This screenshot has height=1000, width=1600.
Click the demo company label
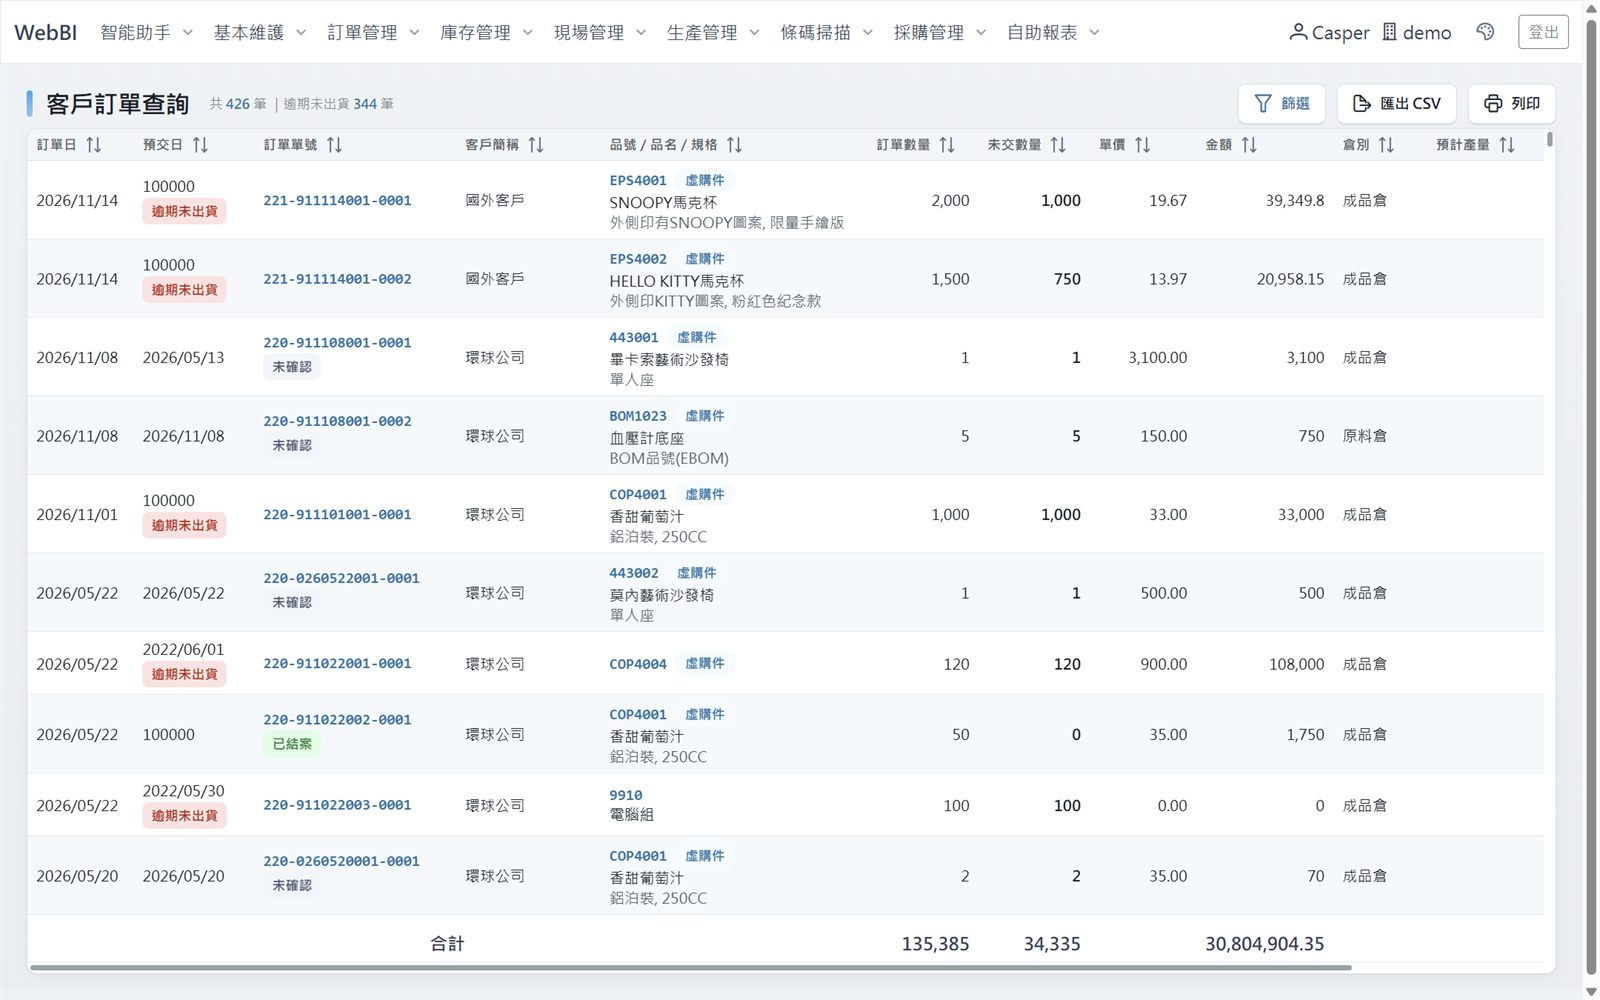[1417, 32]
